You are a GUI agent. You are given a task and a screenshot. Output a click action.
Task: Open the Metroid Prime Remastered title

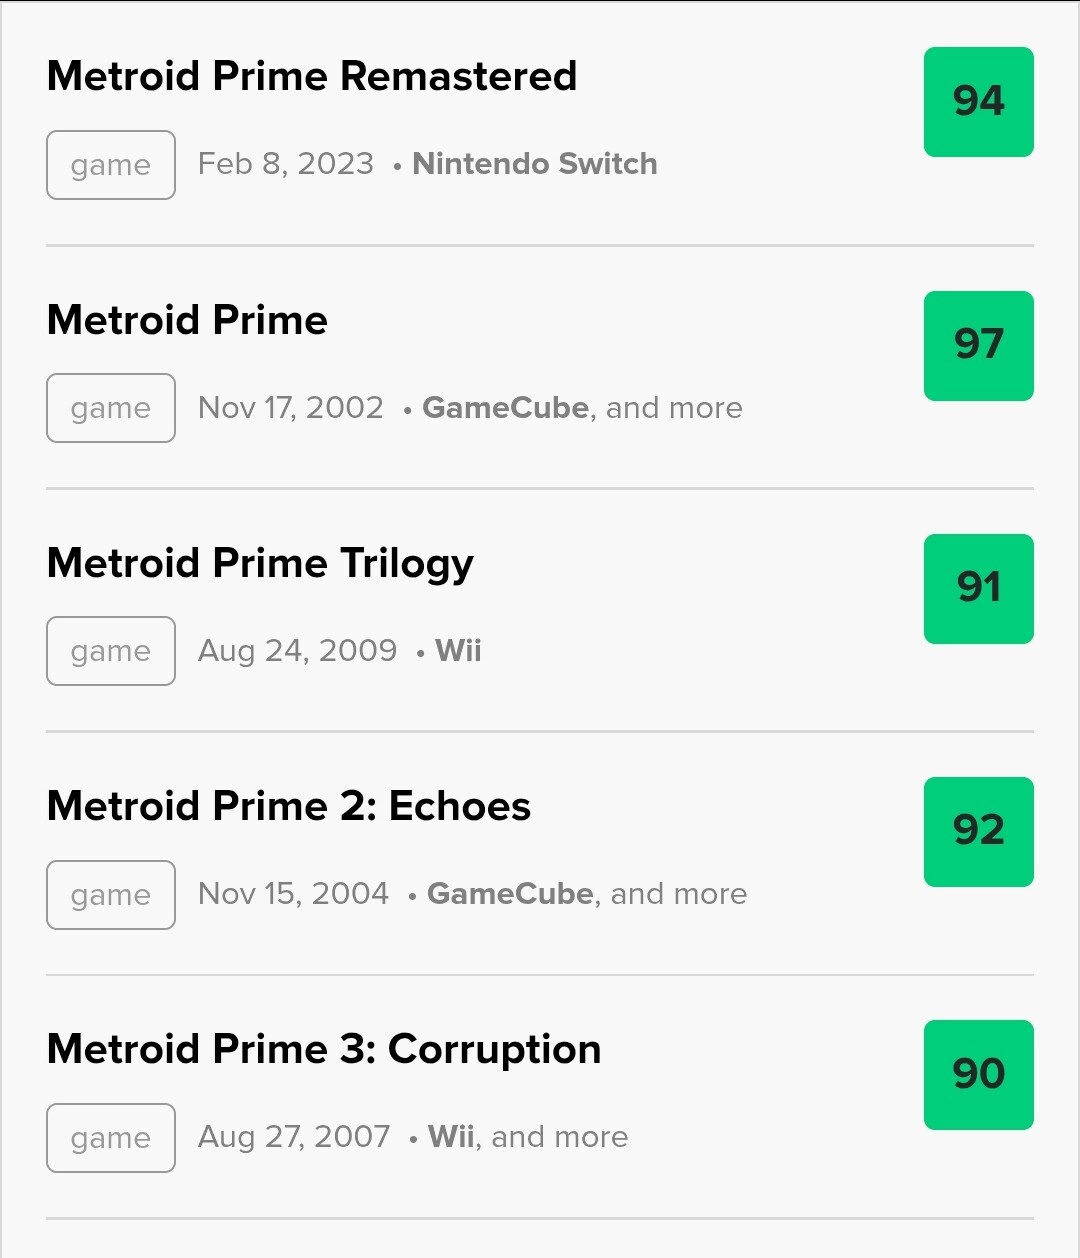pyautogui.click(x=312, y=77)
